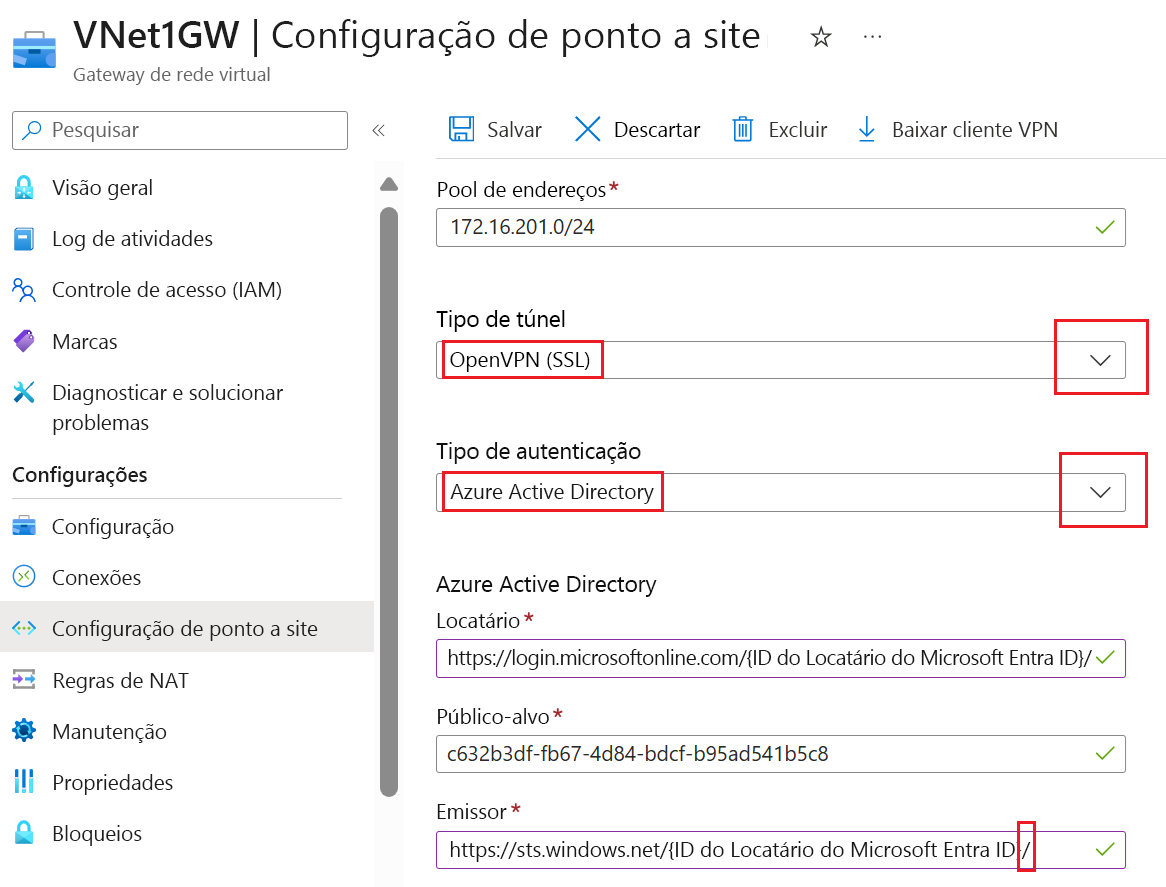Screen dimensions: 1166x887
Task: Click the OpenVPN (SSL) selected value
Action: [x=520, y=360]
